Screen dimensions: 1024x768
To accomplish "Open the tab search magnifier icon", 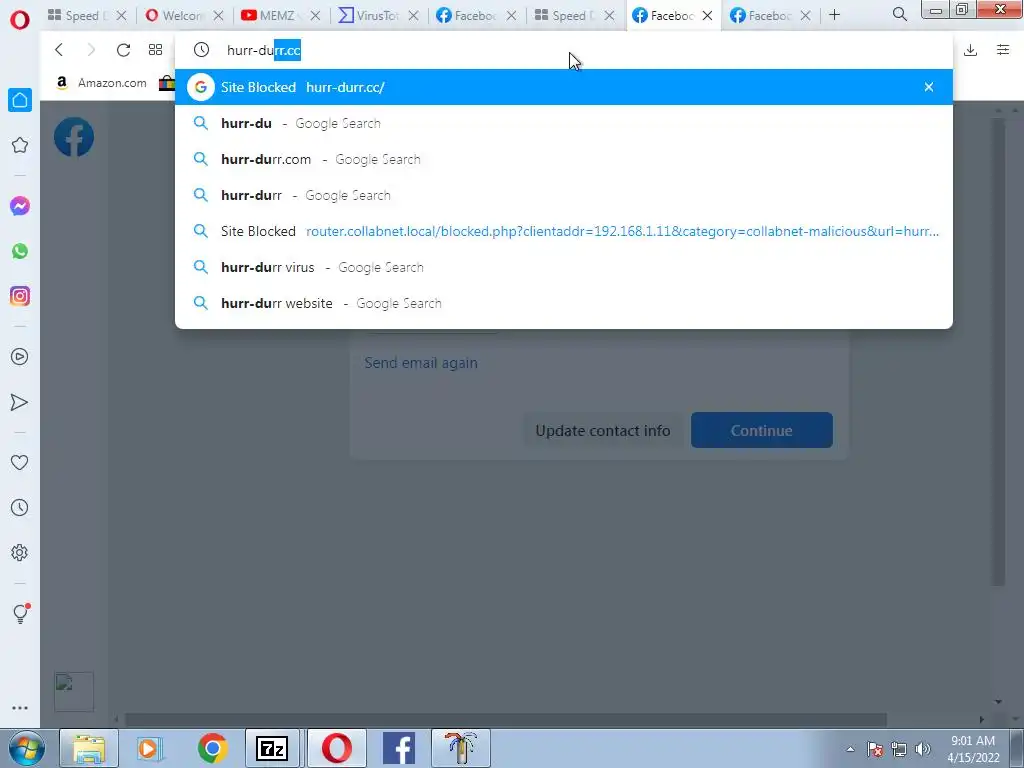I will point(899,14).
